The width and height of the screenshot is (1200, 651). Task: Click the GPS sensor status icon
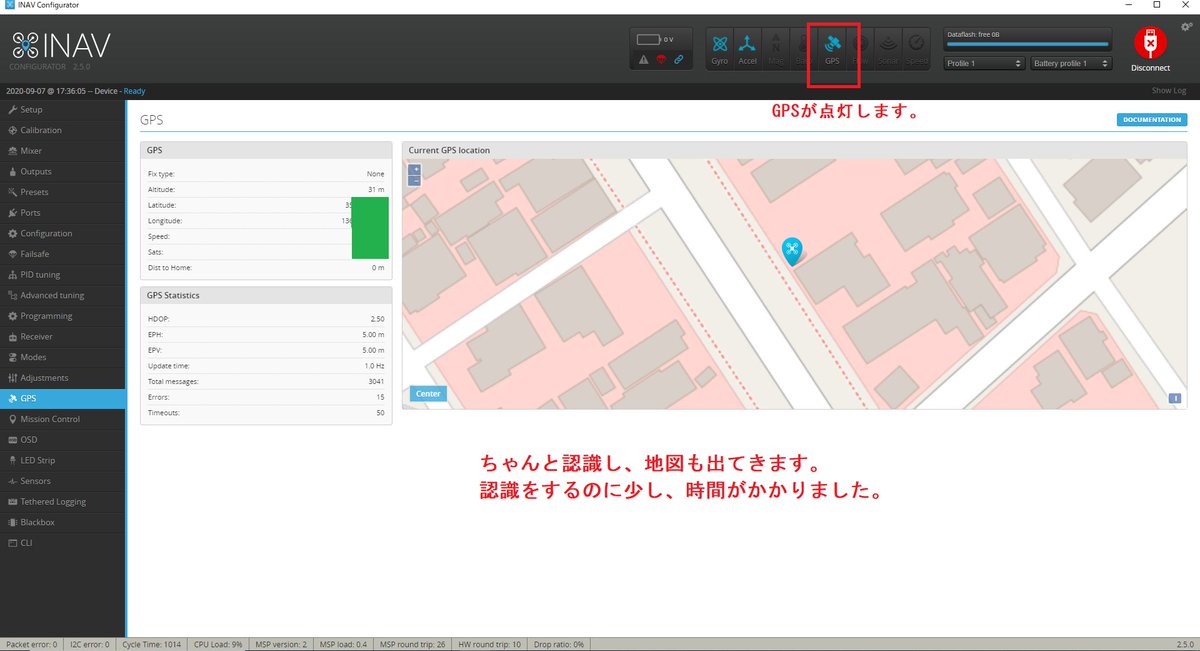[x=832, y=48]
